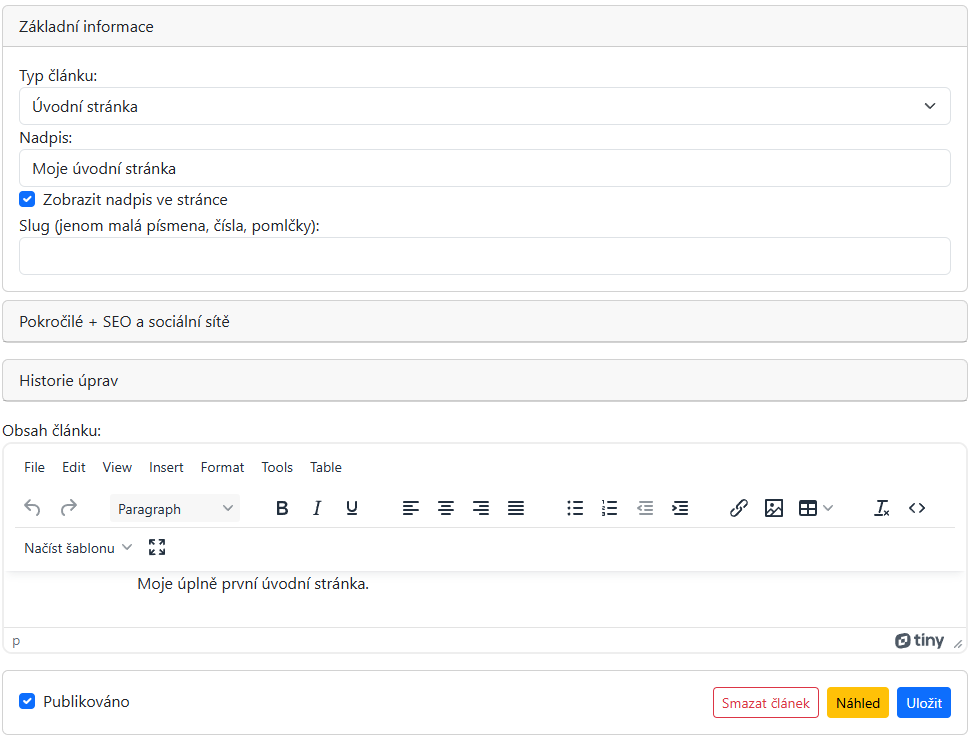Open the Format menu

pyautogui.click(x=222, y=467)
